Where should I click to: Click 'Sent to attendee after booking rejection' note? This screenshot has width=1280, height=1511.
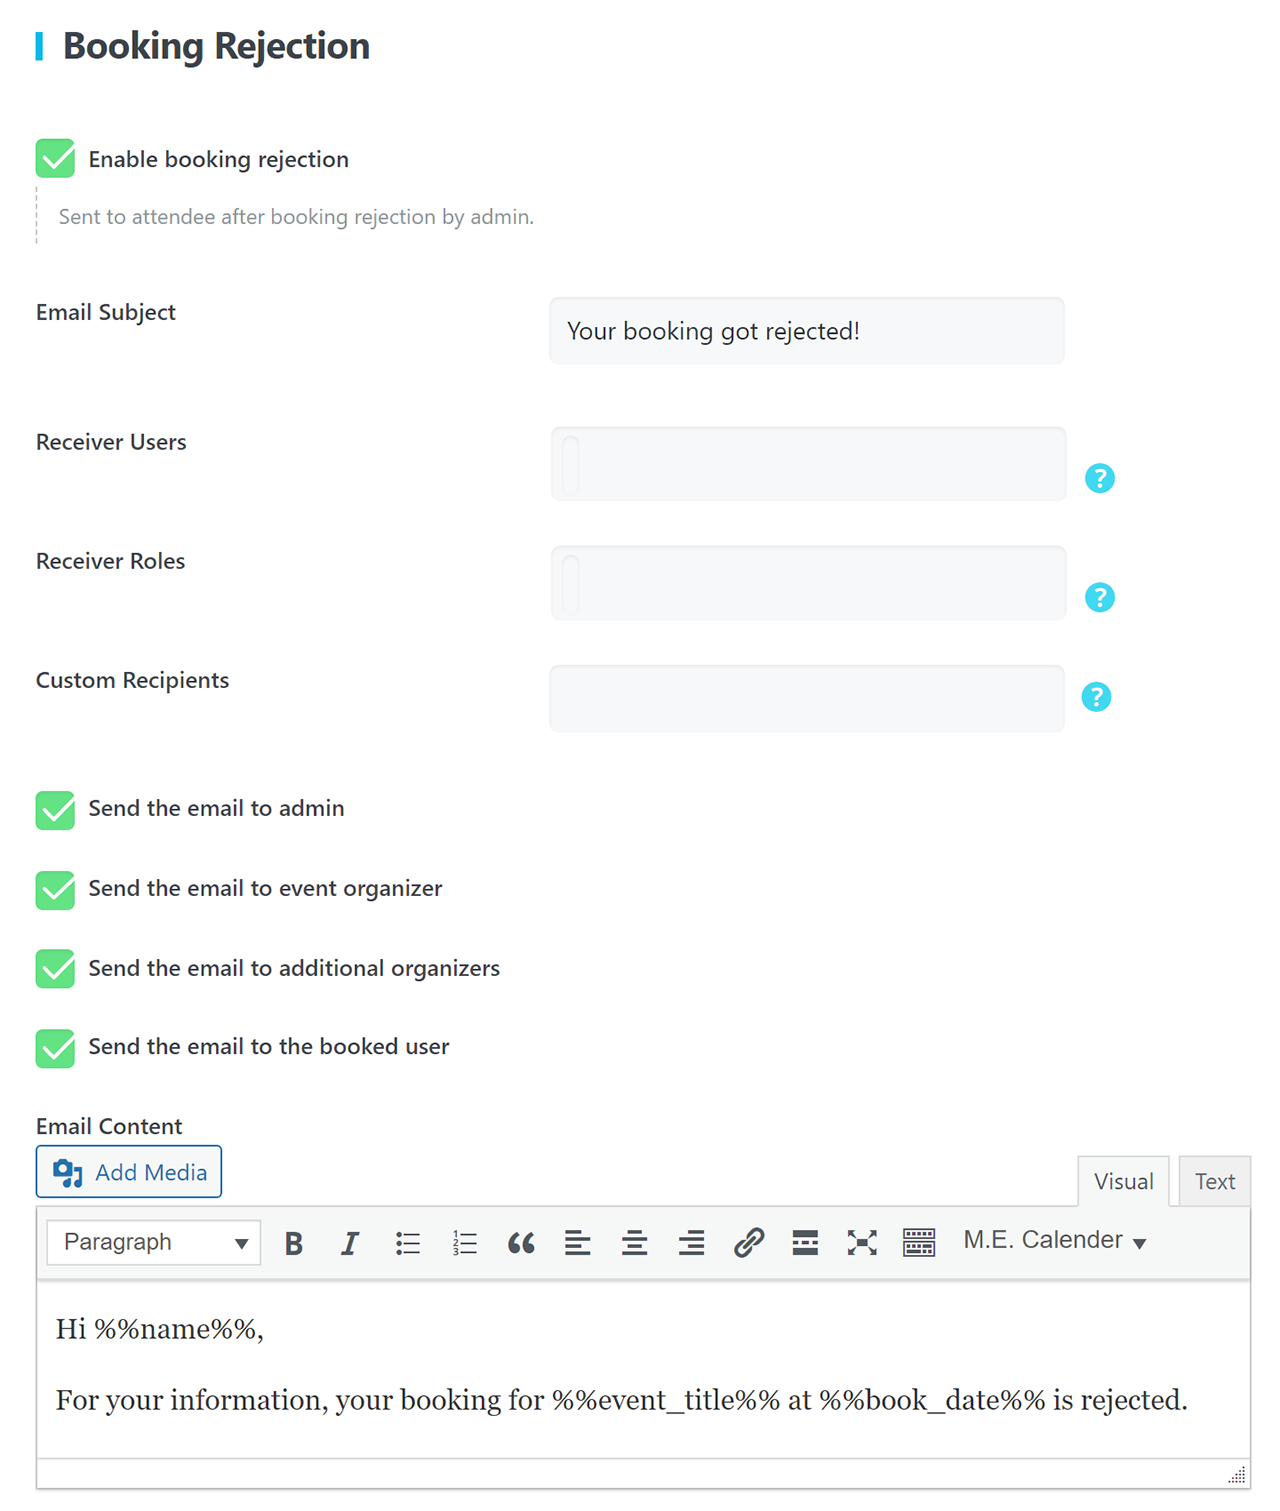point(296,217)
